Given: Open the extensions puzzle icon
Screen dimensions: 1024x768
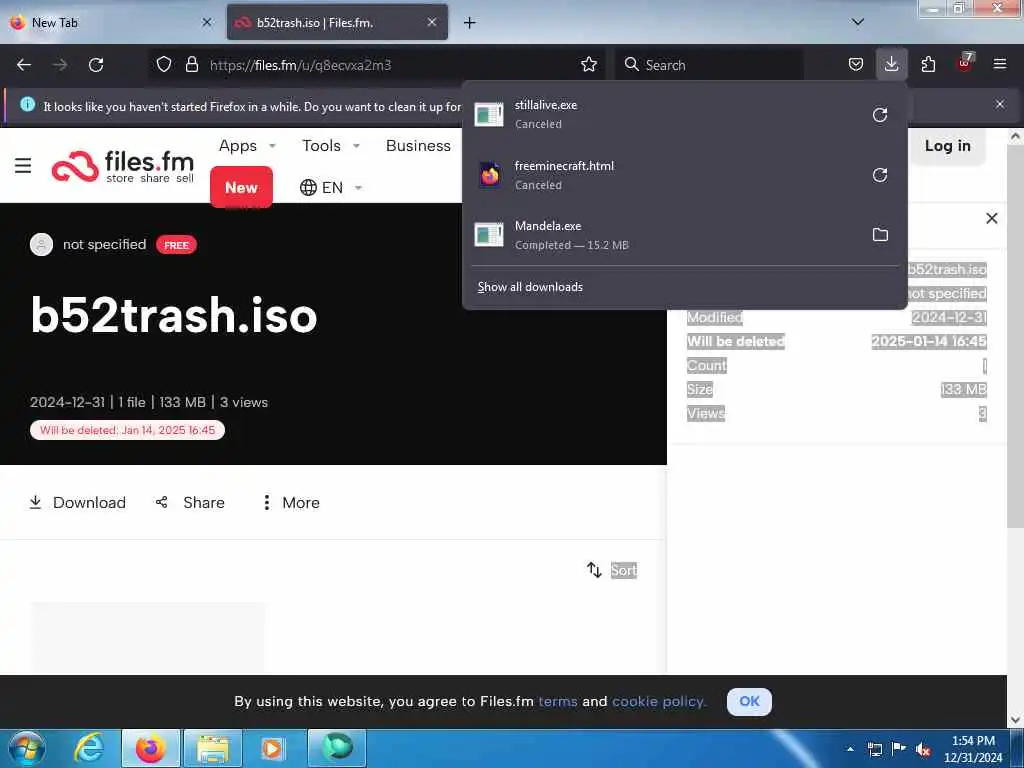Looking at the screenshot, I should point(928,65).
